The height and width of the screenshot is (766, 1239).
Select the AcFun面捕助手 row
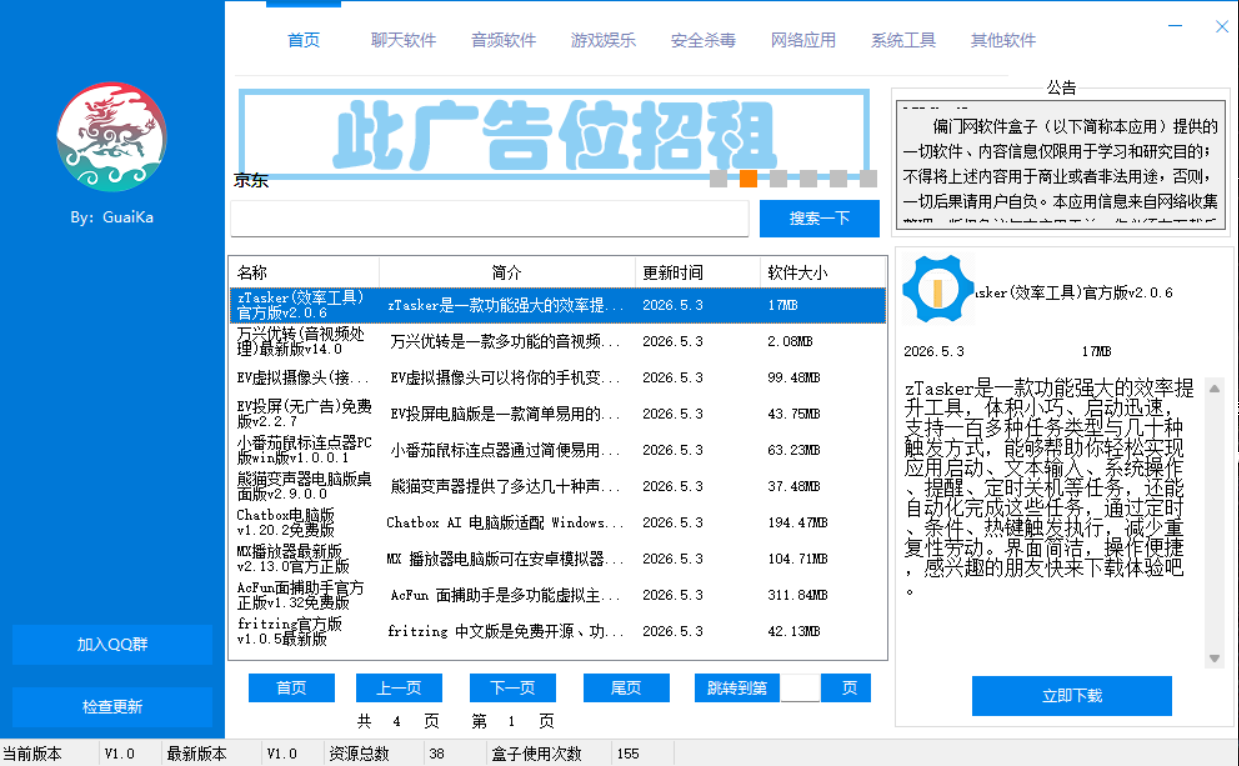[x=558, y=595]
